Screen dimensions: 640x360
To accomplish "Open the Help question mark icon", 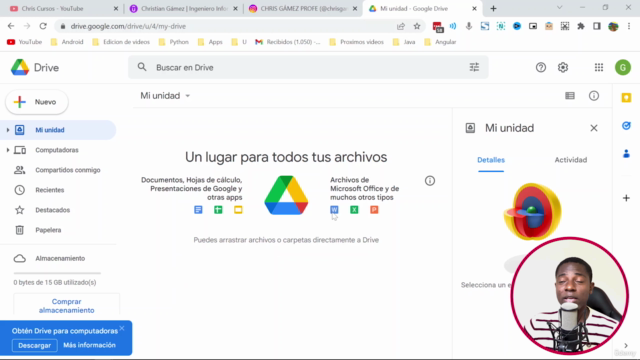I will tap(541, 67).
